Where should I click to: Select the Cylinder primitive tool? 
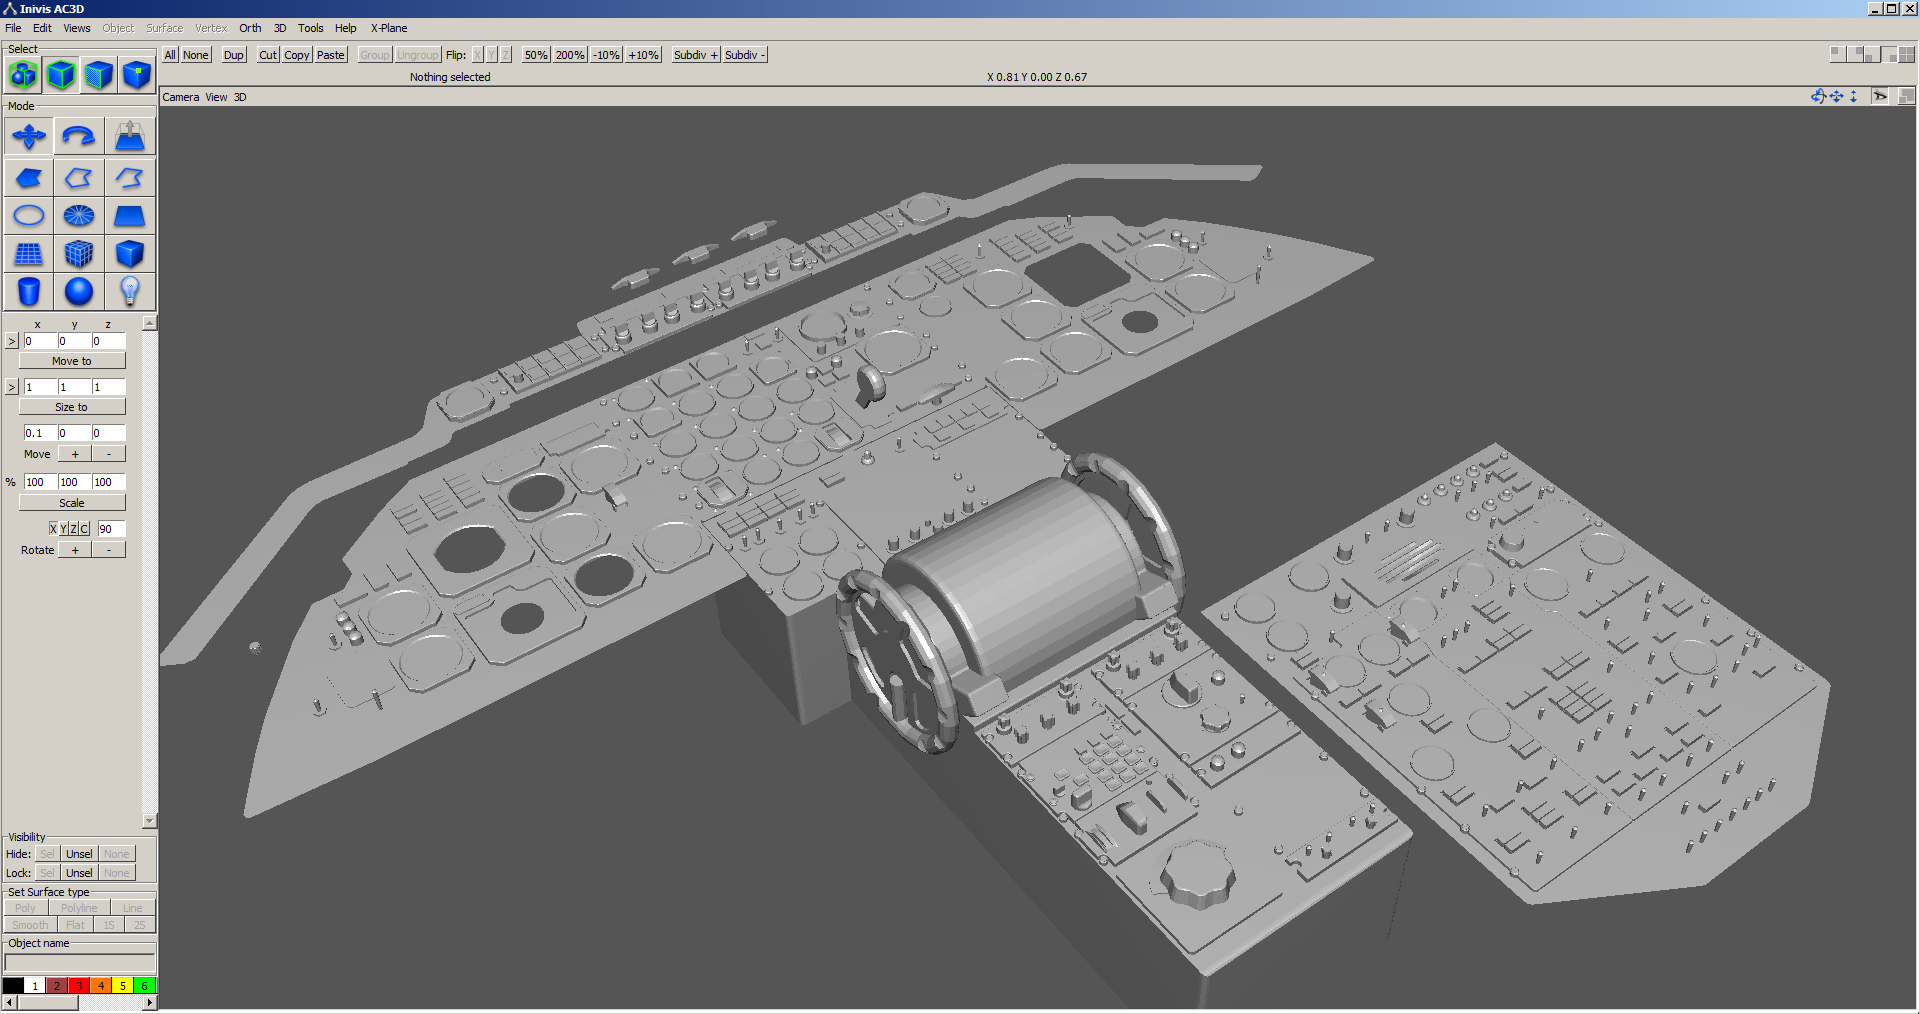coord(29,292)
